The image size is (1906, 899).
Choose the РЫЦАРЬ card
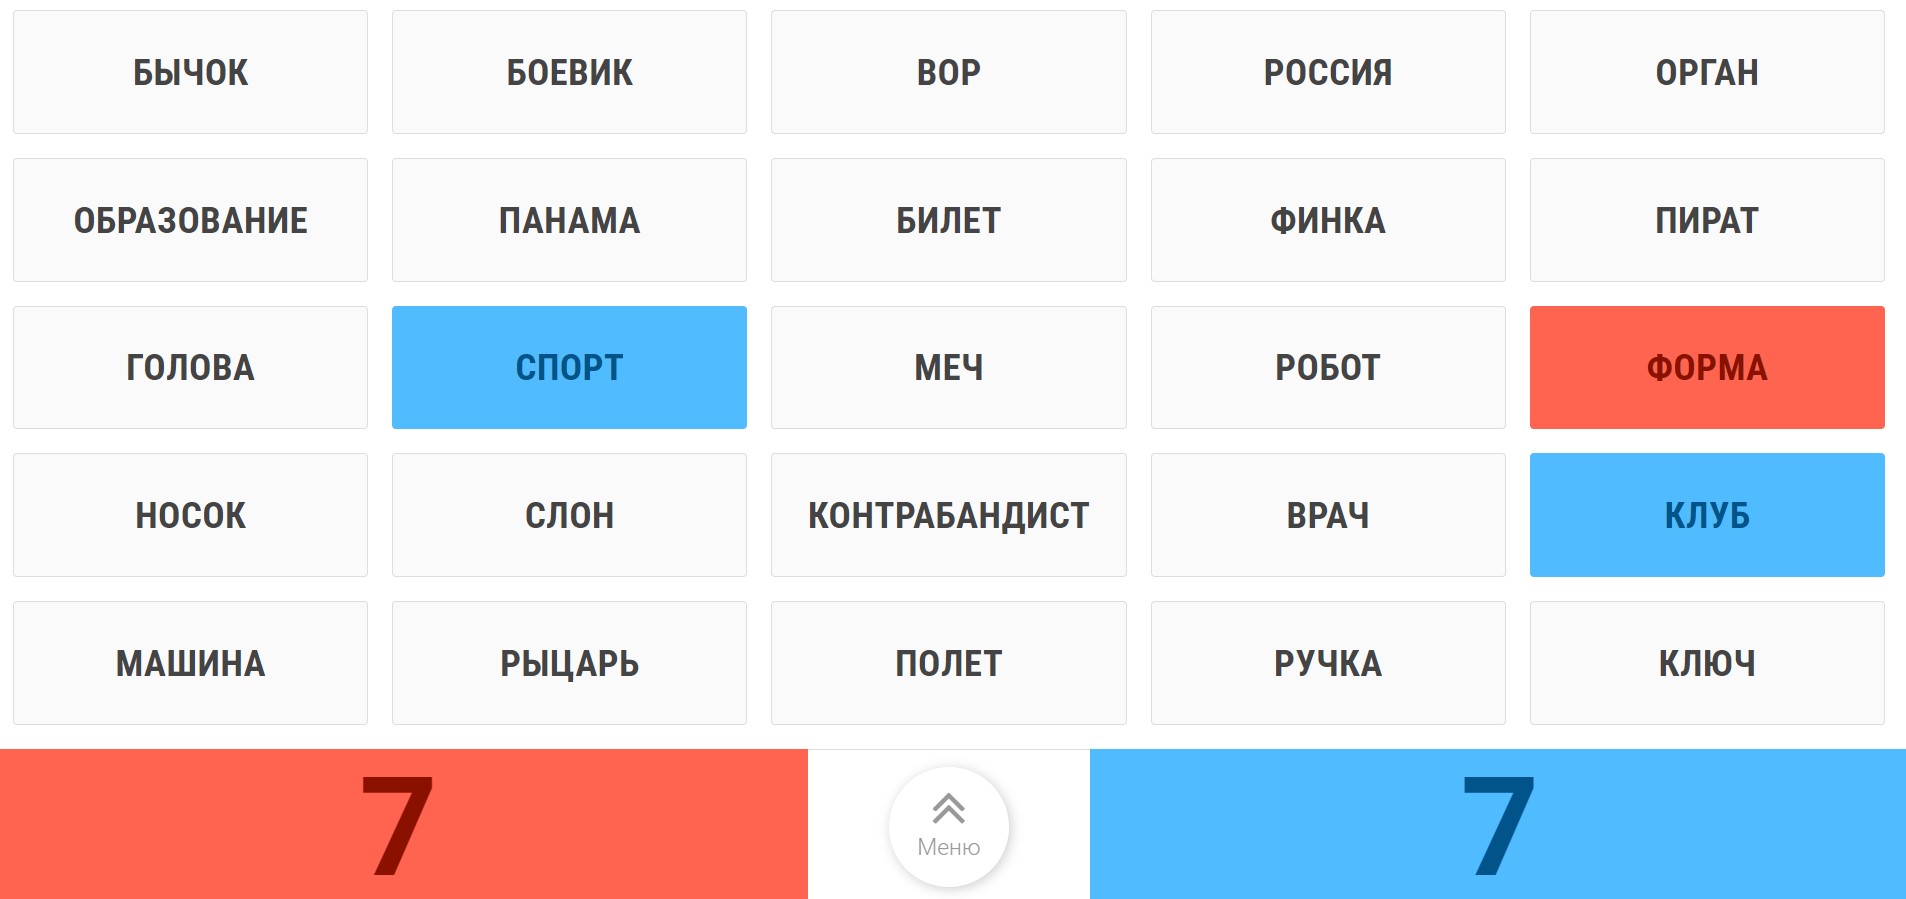click(x=569, y=663)
